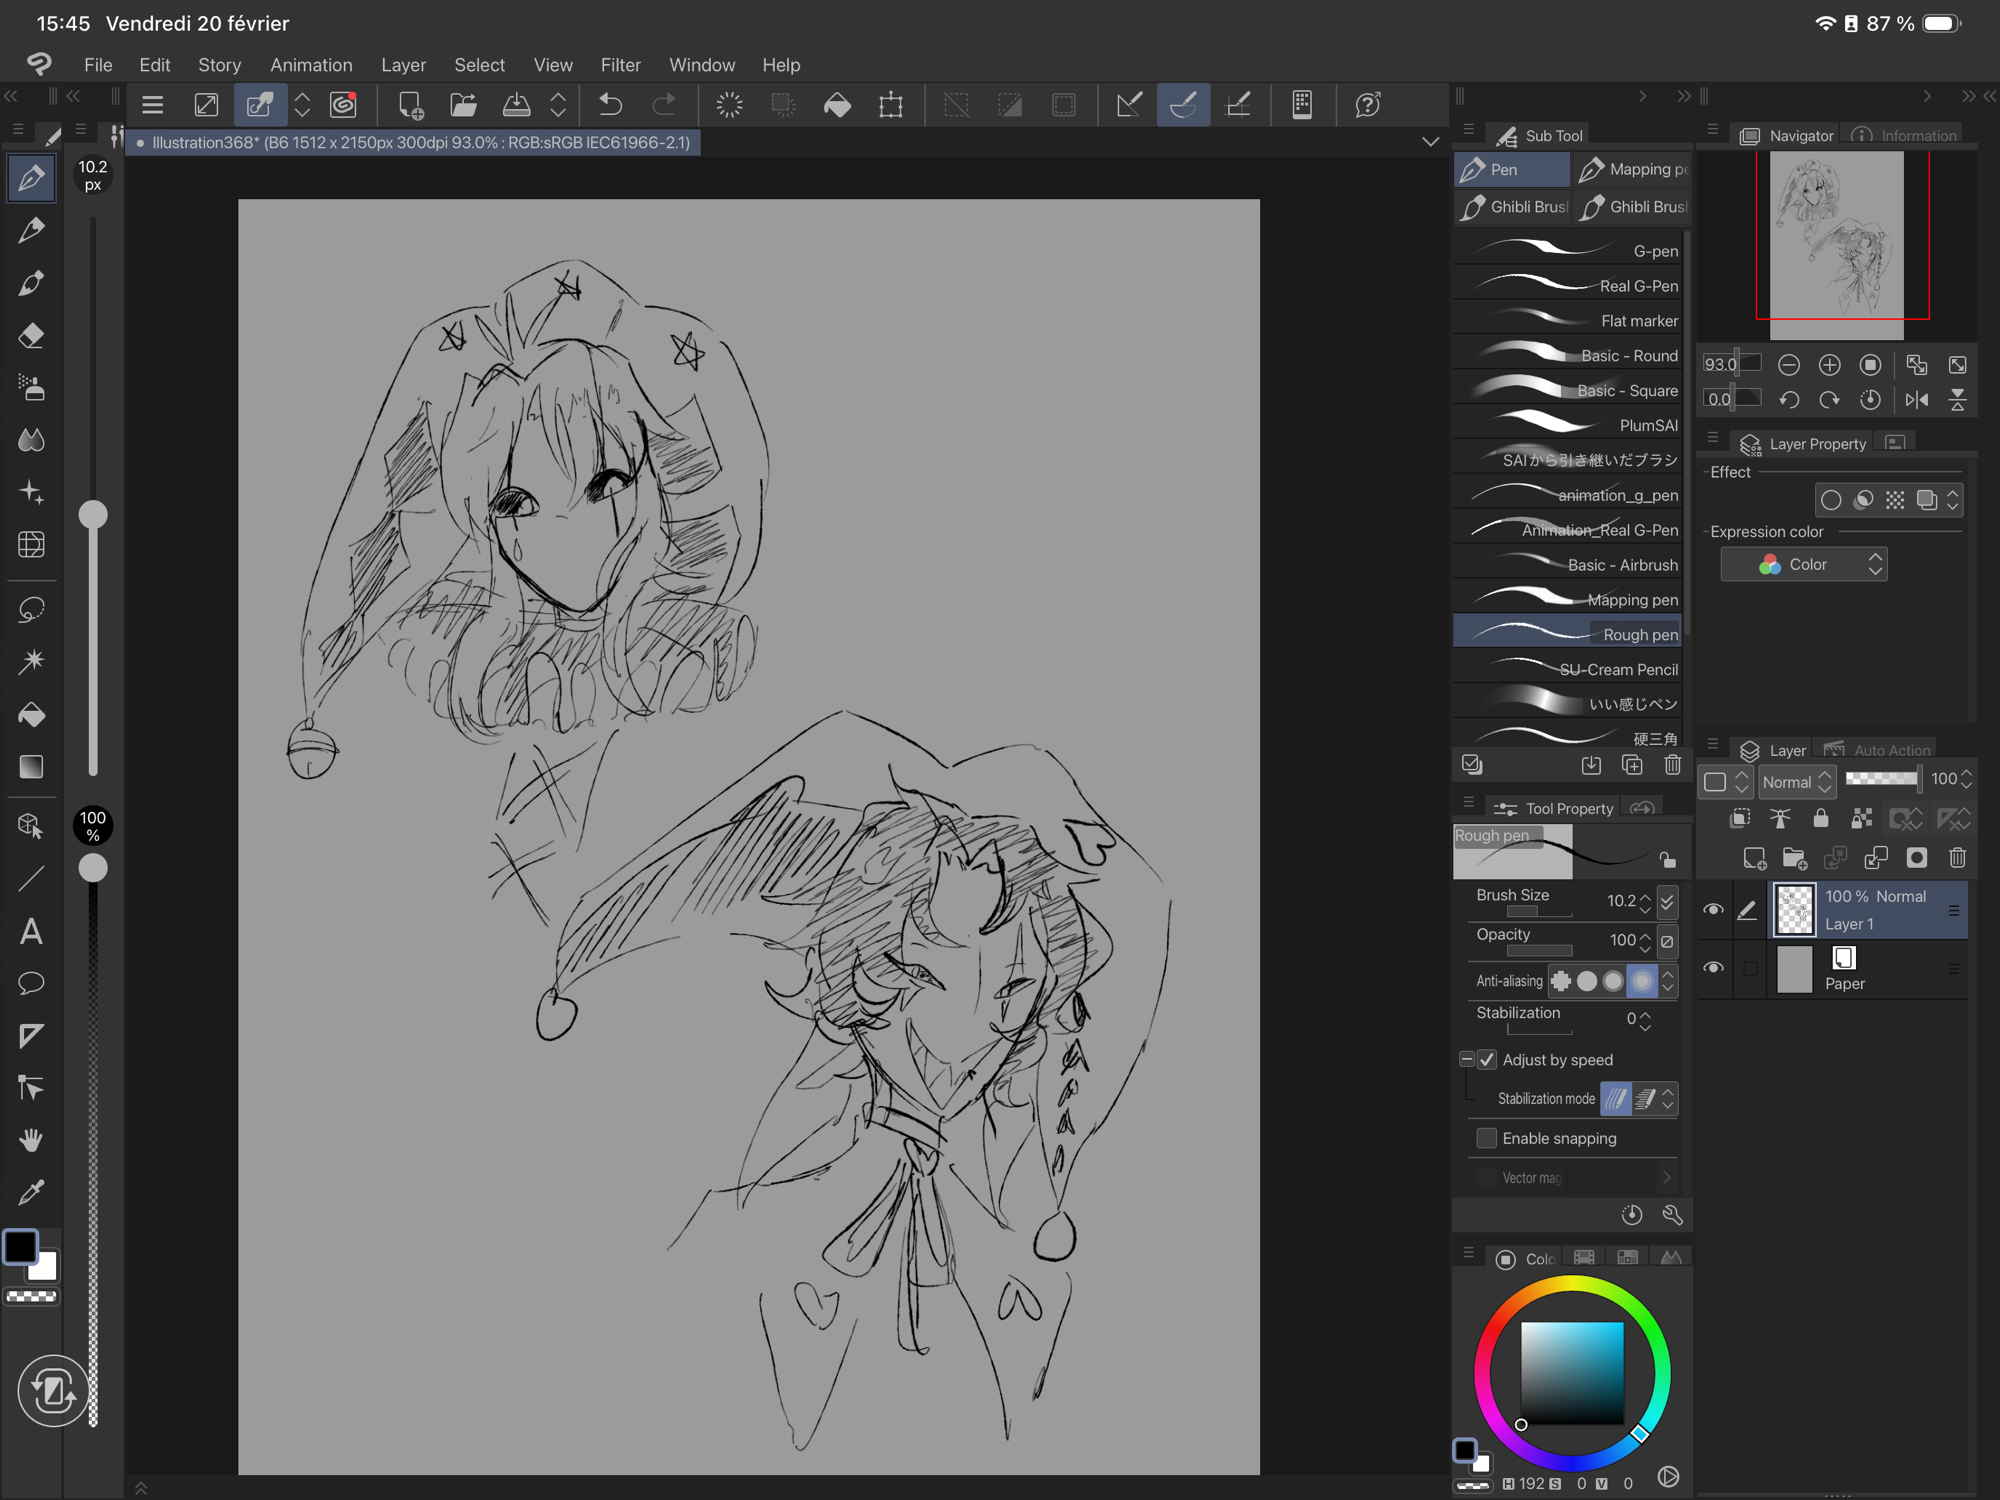Click the color wheel saturation square
Screen dimensions: 2000x1500
(1572, 1372)
